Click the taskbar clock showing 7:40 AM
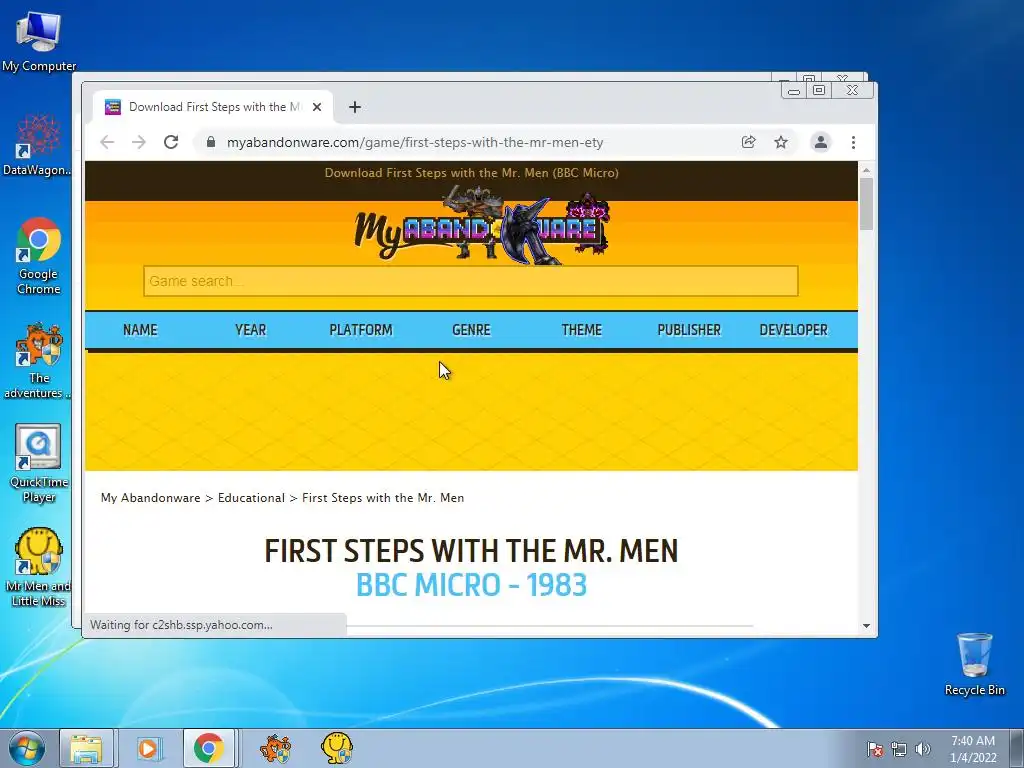This screenshot has width=1024, height=768. [x=973, y=749]
